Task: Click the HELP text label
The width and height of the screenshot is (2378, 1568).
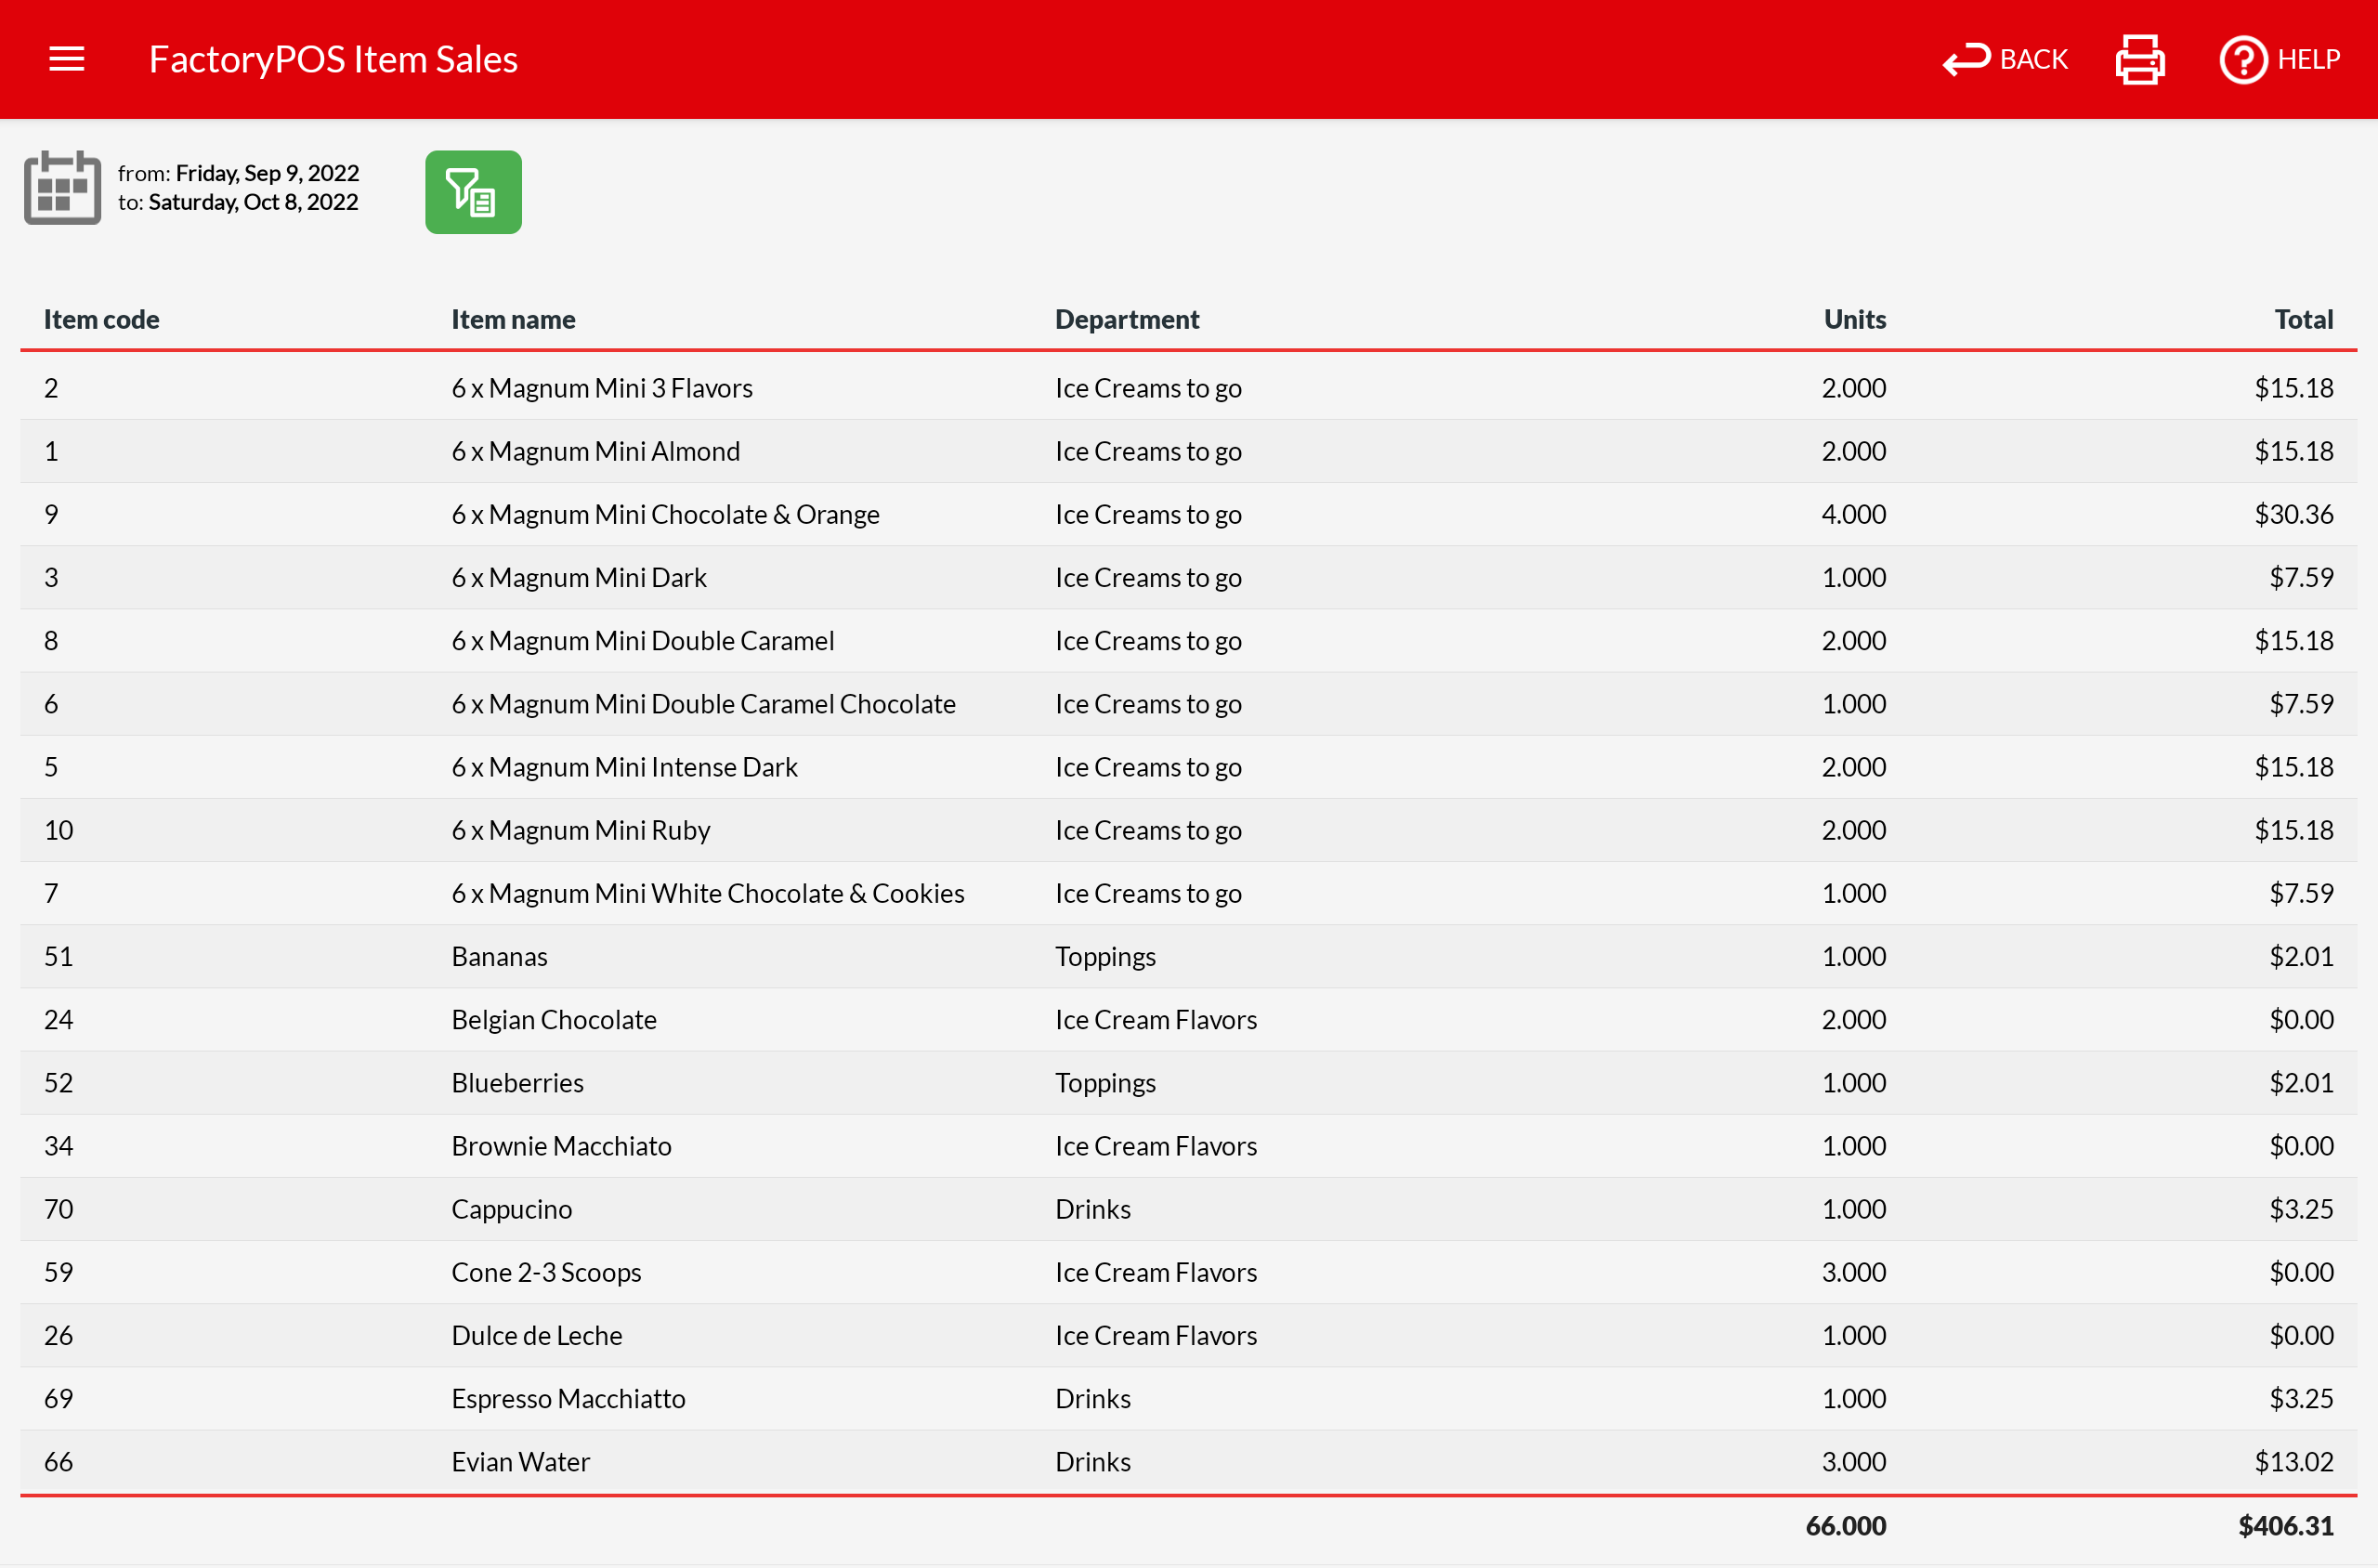Action: pyautogui.click(x=2308, y=60)
